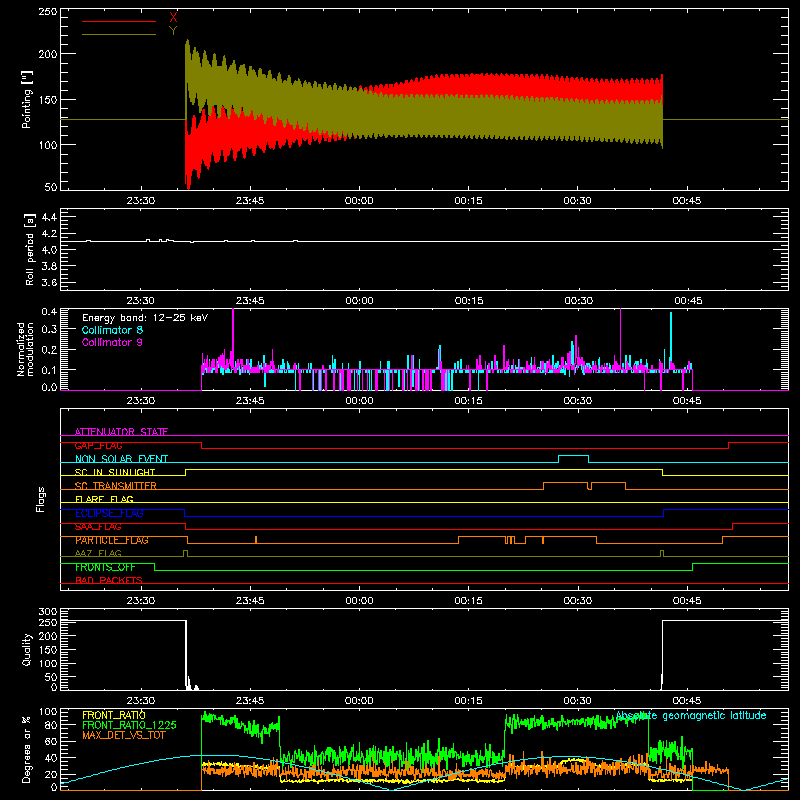The width and height of the screenshot is (800, 800).
Task: Click the 3.6 tick on Roll period axis
Action: click(49, 282)
